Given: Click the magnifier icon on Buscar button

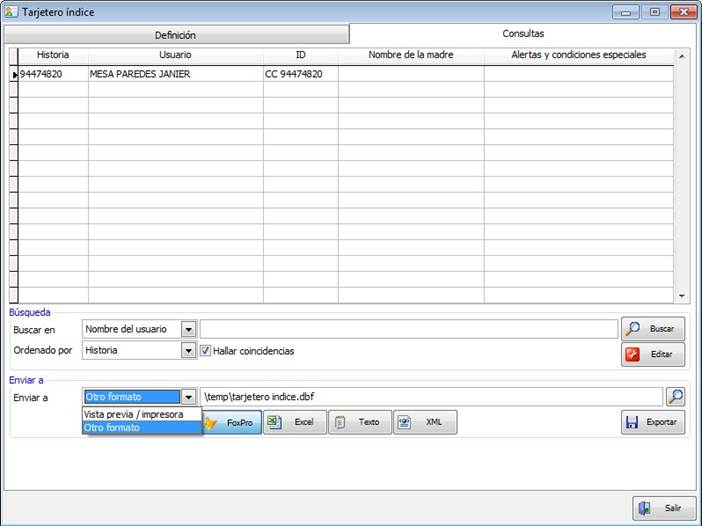Looking at the screenshot, I should coord(633,329).
